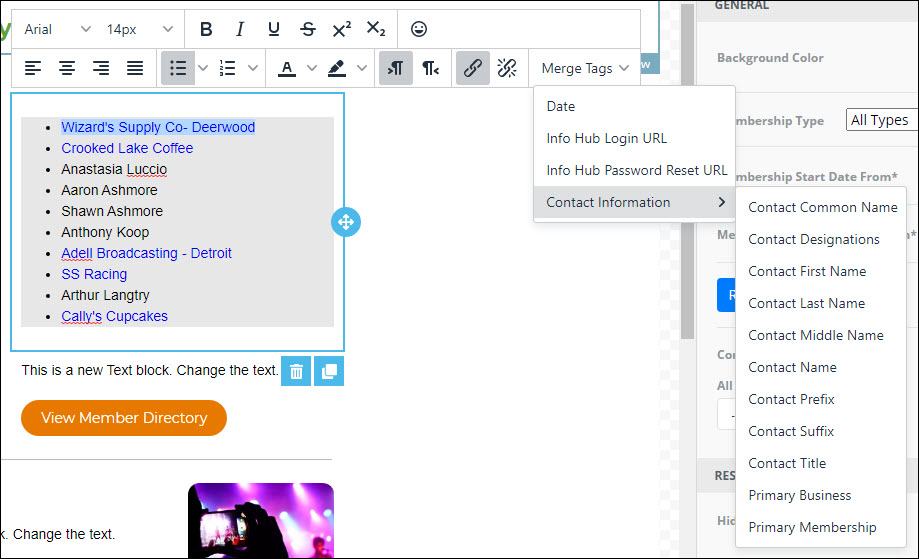Justify text alignment

135,69
